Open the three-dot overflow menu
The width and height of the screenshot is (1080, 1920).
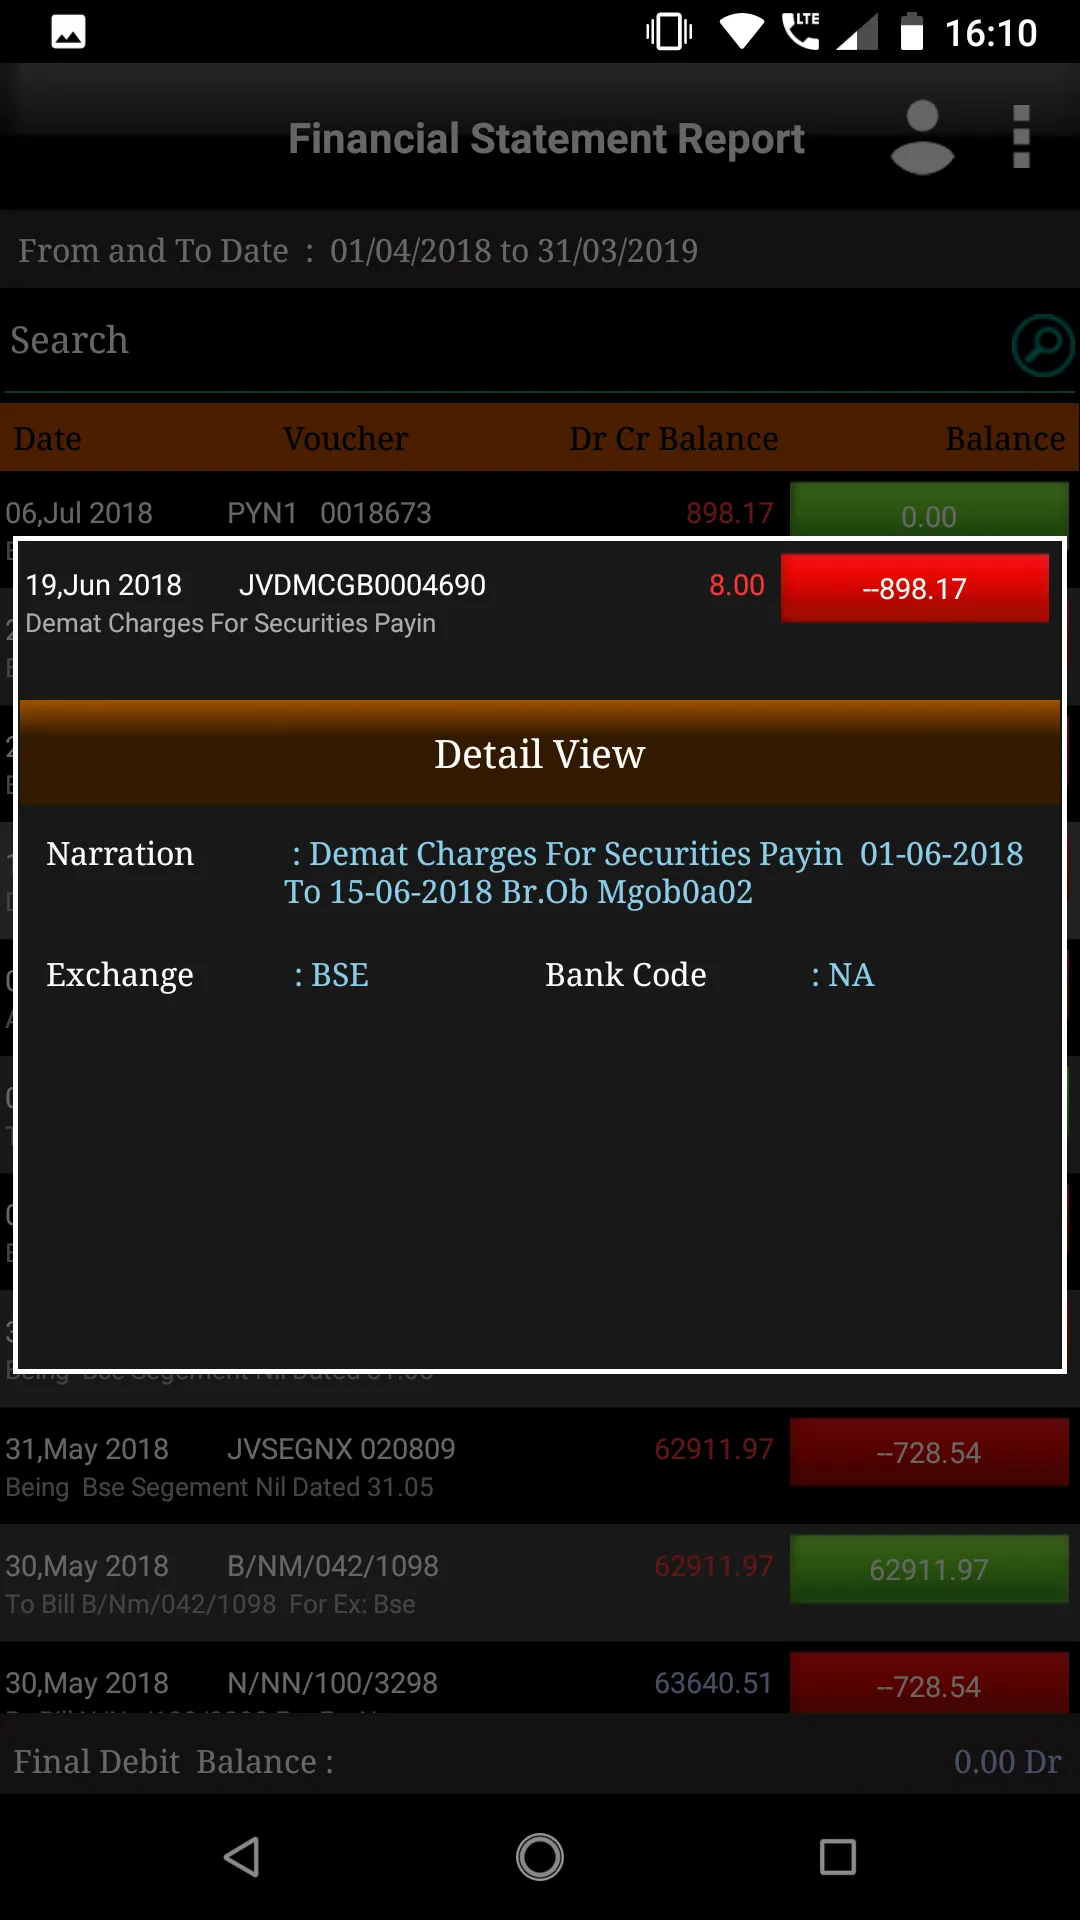coord(1021,137)
